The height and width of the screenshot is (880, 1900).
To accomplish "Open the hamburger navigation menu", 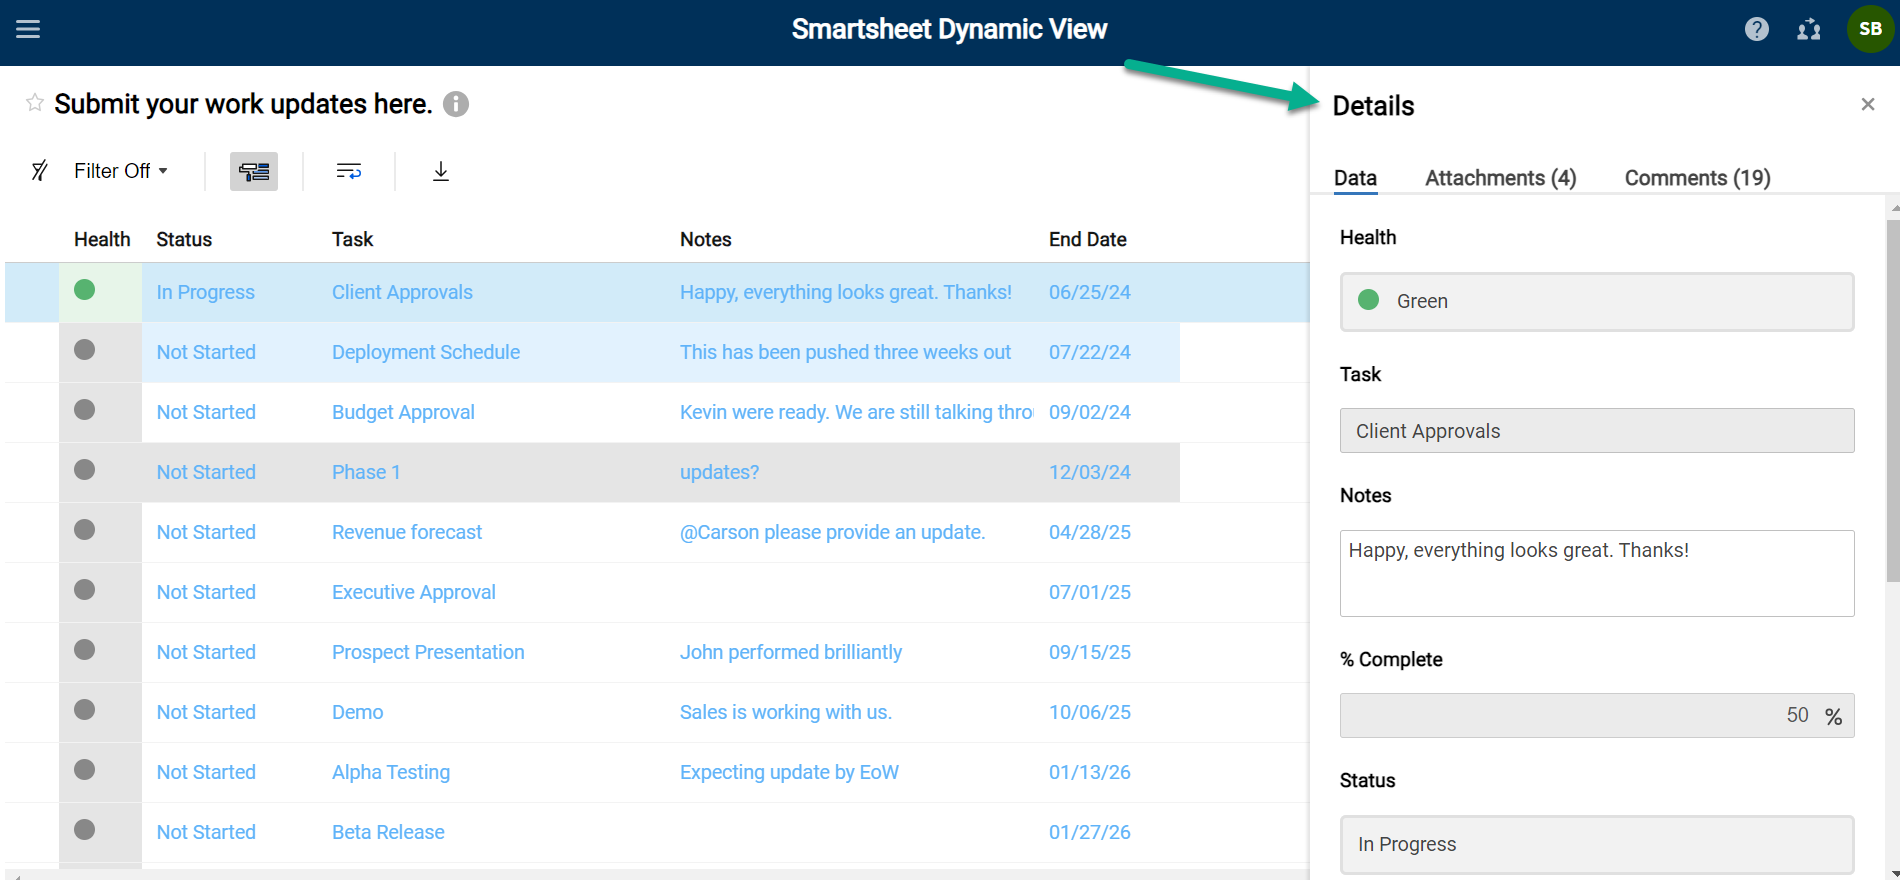I will (x=28, y=29).
